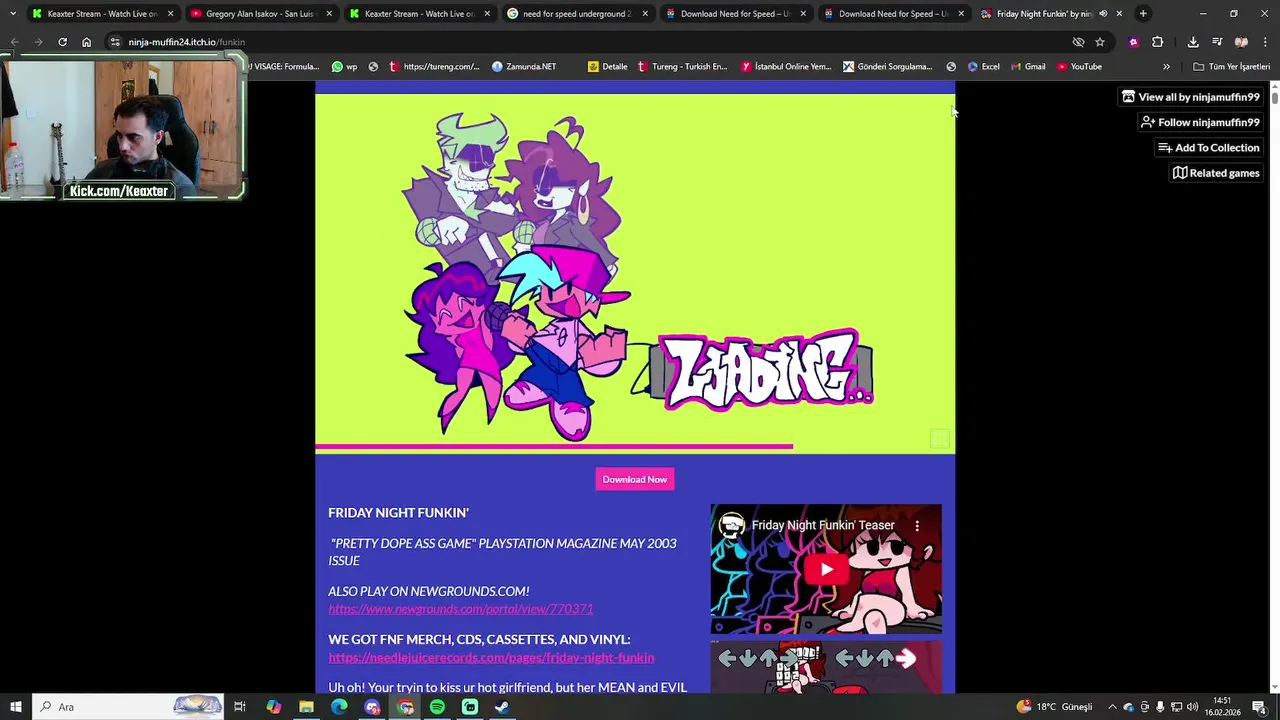Open Steam from the taskbar
This screenshot has height=720, width=1280.
point(502,707)
